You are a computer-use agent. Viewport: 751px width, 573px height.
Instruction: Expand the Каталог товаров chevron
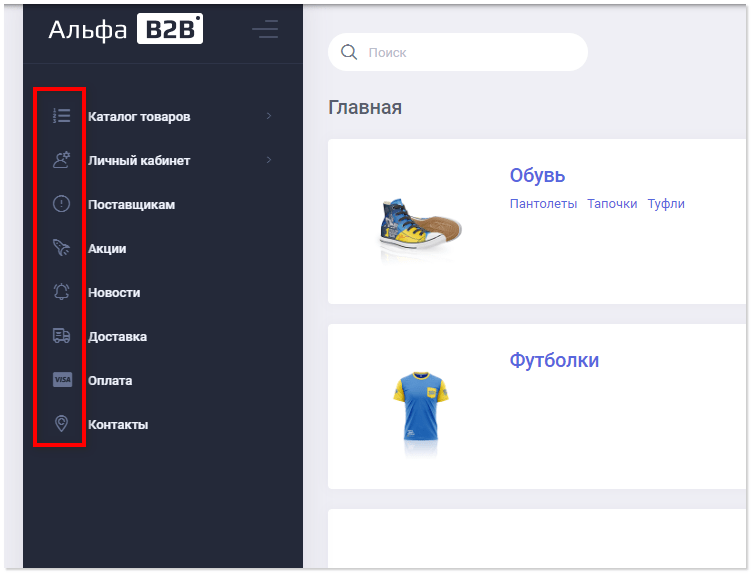pyautogui.click(x=269, y=116)
